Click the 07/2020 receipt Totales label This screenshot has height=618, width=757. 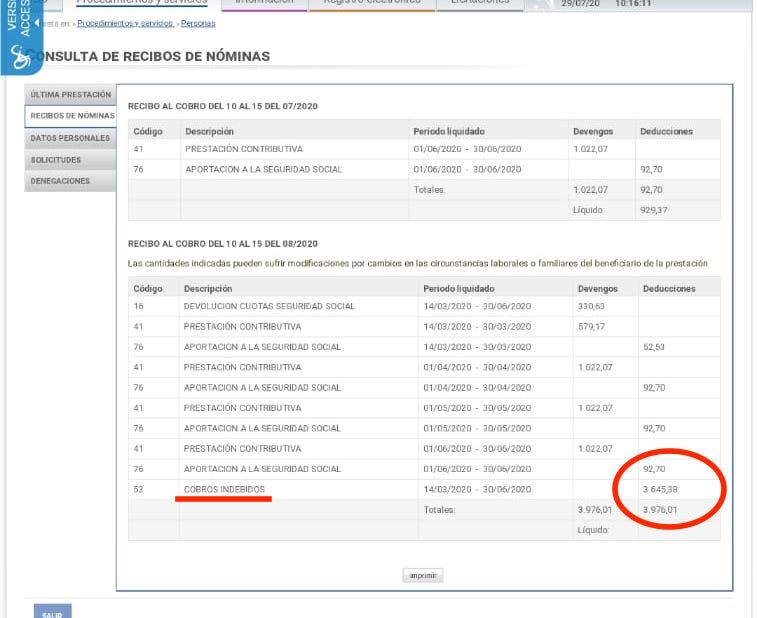pyautogui.click(x=429, y=190)
